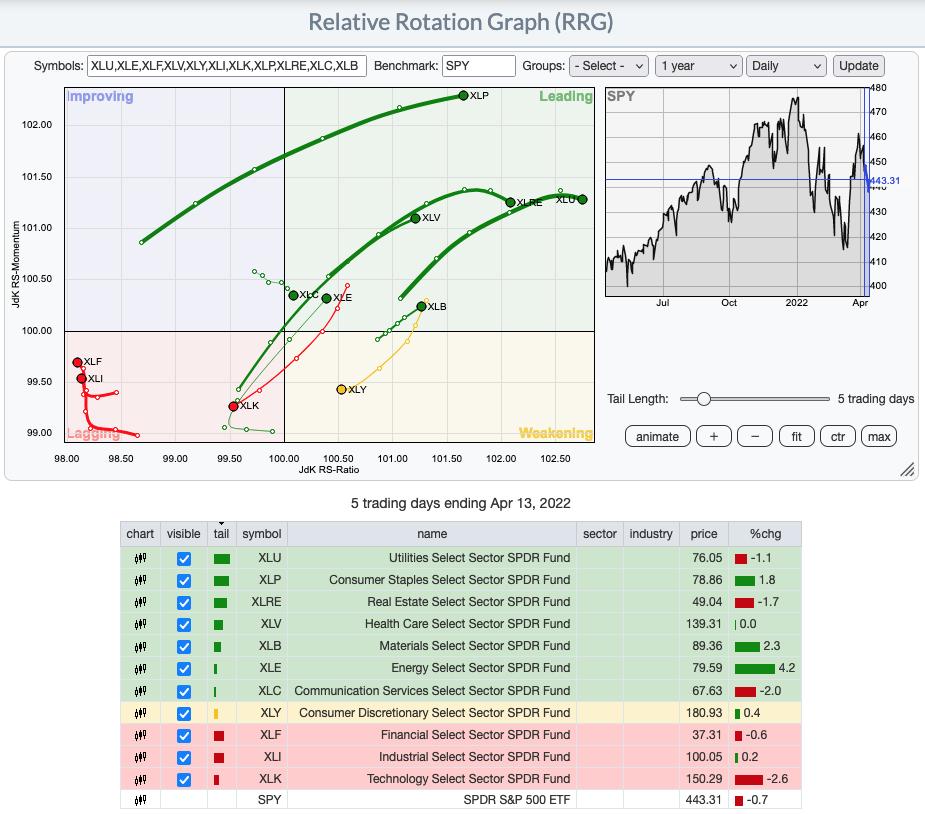Open the 1 year period dropdown

698,66
